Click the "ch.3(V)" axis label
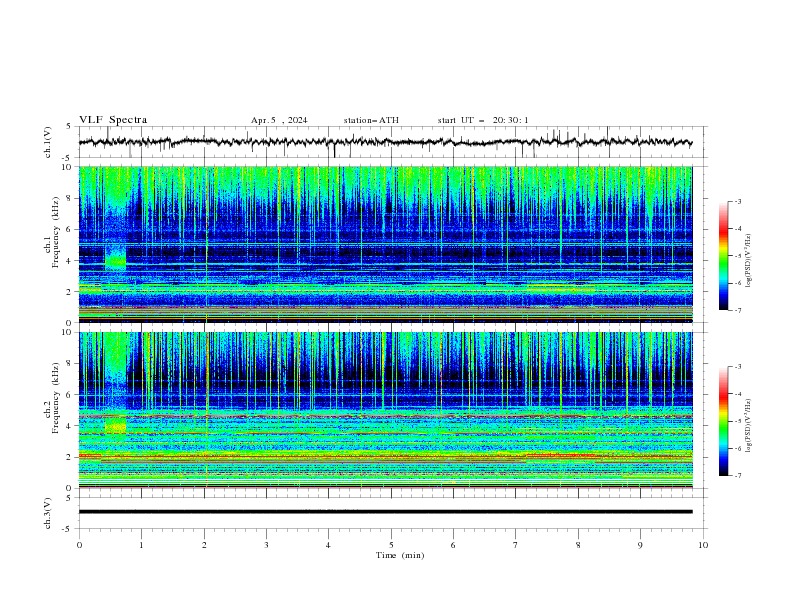This screenshot has height=612, width=792. (x=48, y=513)
